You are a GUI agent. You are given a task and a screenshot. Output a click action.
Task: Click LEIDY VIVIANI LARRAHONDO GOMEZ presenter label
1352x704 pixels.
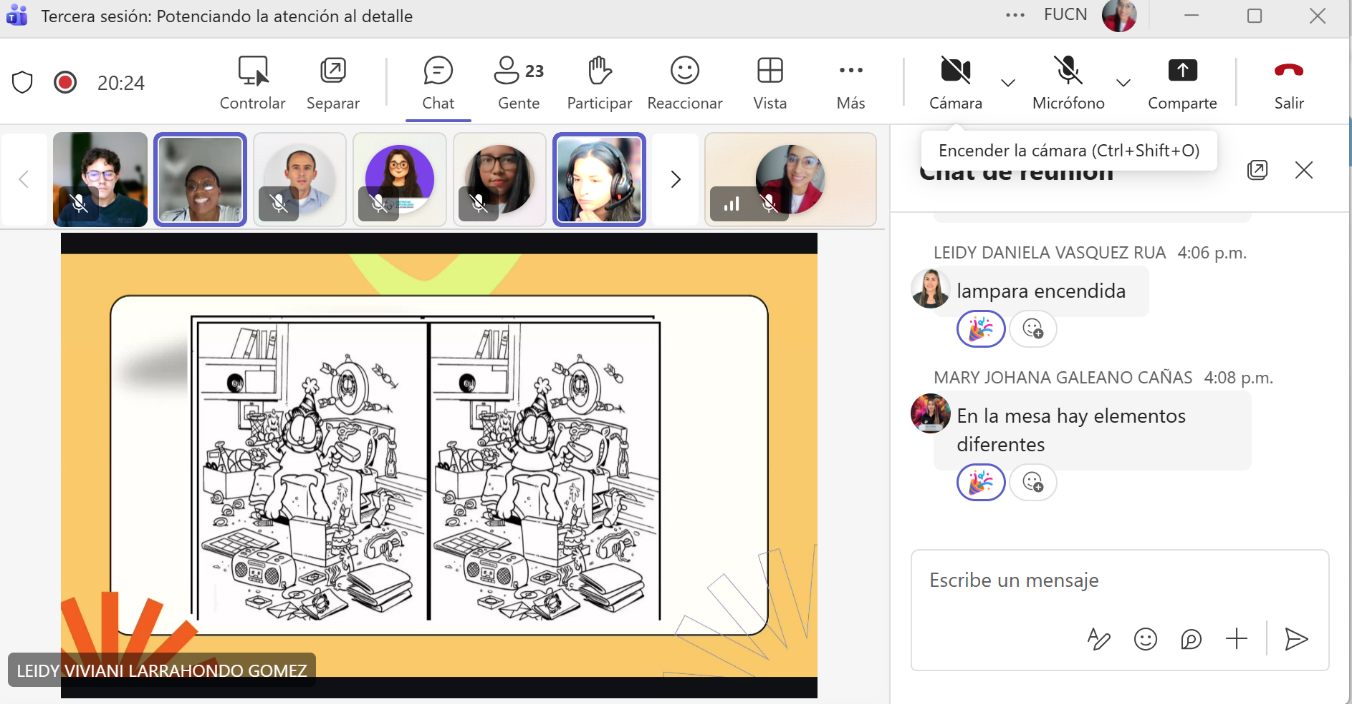pyautogui.click(x=162, y=670)
